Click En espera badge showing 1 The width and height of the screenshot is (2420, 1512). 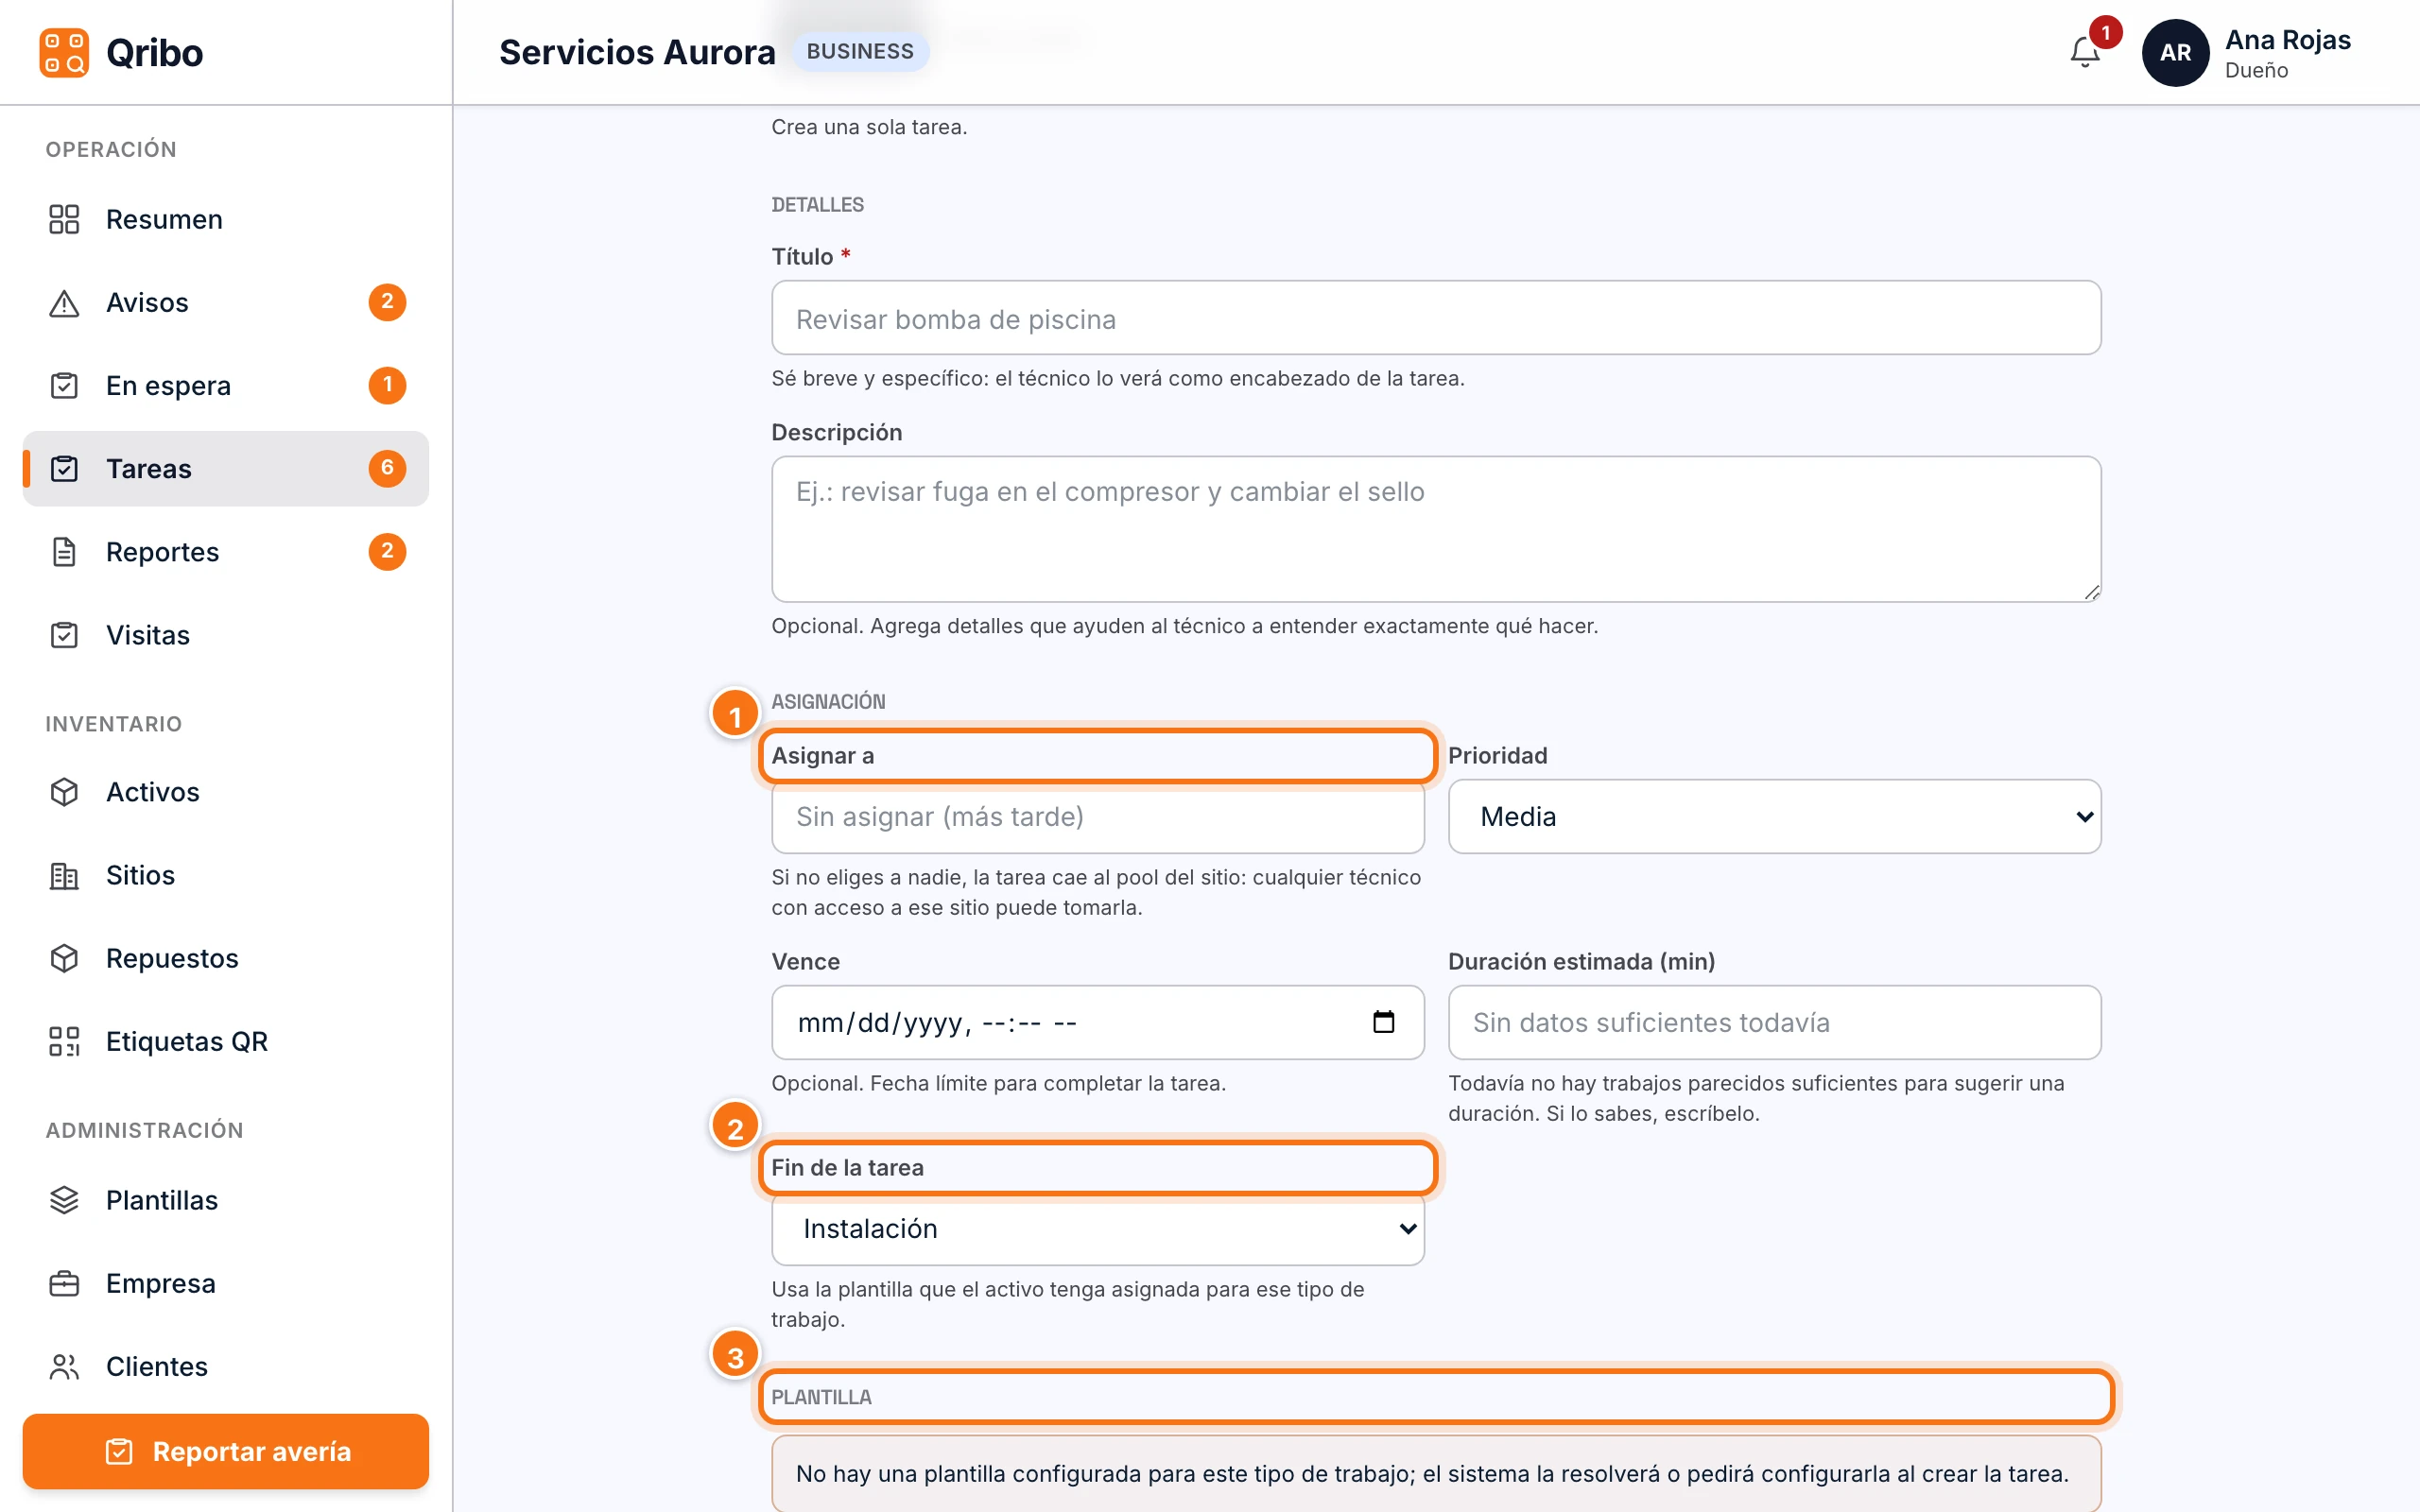tap(387, 384)
